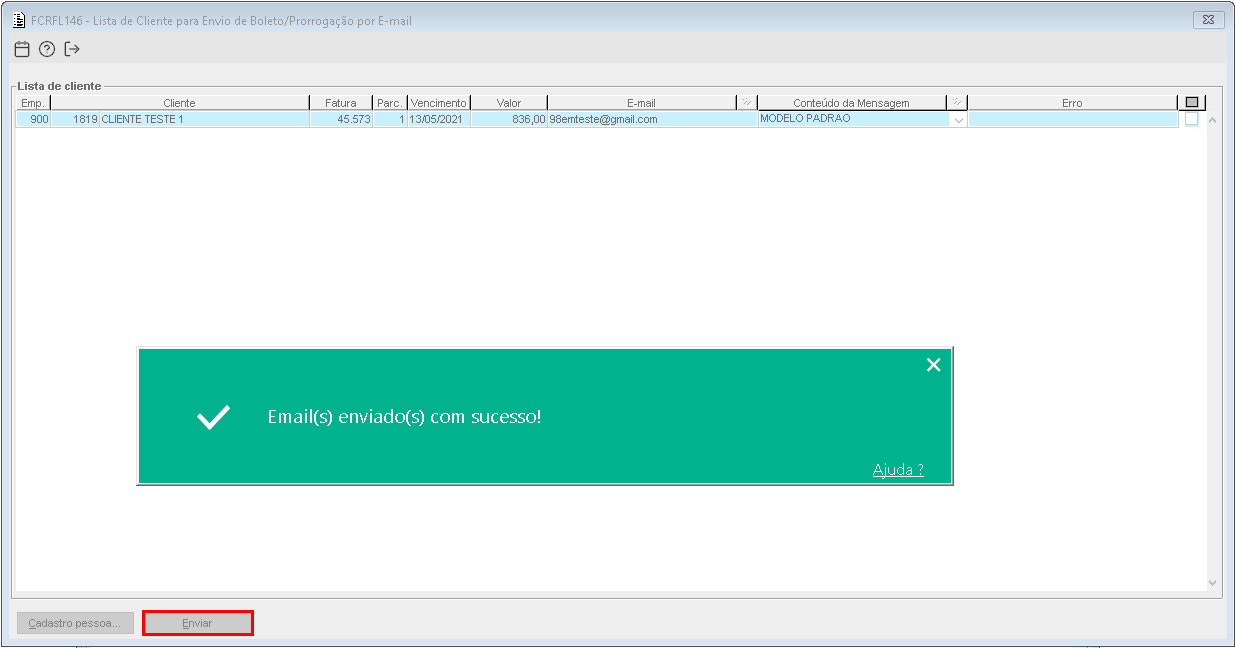
Task: Click the invoice number 45.573 cell
Action: point(341,119)
